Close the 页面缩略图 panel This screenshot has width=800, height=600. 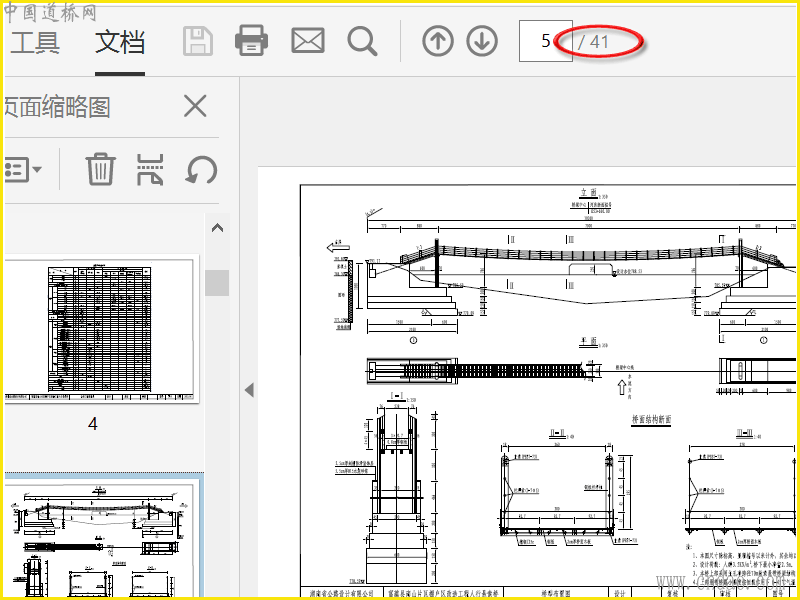195,106
